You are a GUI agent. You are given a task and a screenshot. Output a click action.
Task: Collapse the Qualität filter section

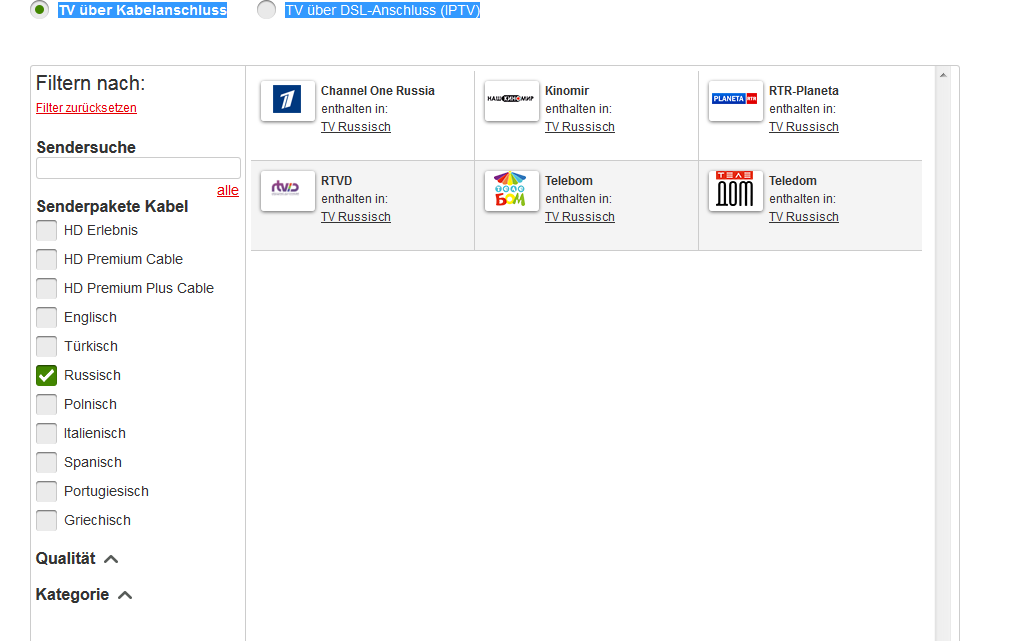[111, 560]
